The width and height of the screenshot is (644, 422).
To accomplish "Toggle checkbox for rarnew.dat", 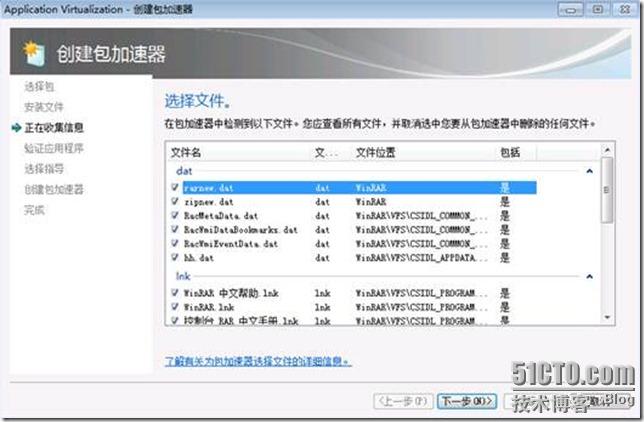I will [175, 187].
